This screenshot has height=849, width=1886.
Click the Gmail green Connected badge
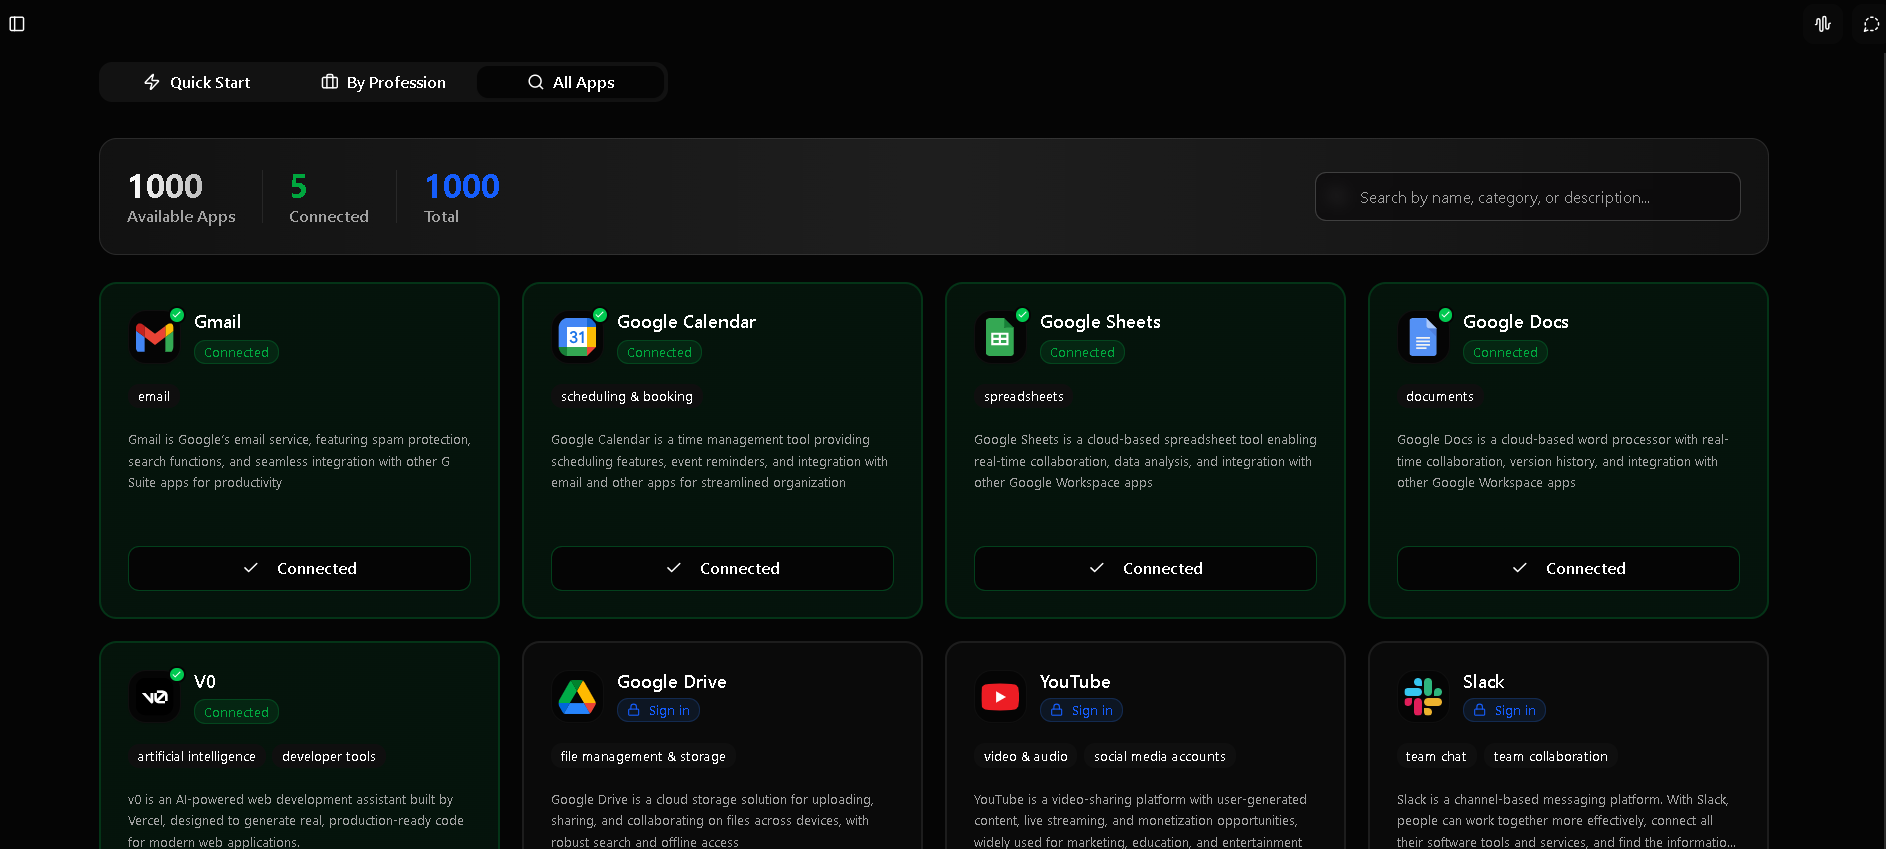point(236,352)
